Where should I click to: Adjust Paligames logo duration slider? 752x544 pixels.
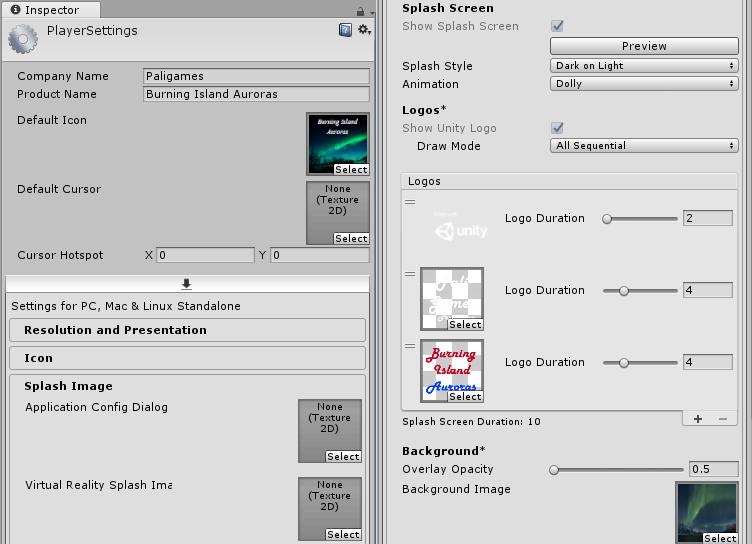point(640,291)
